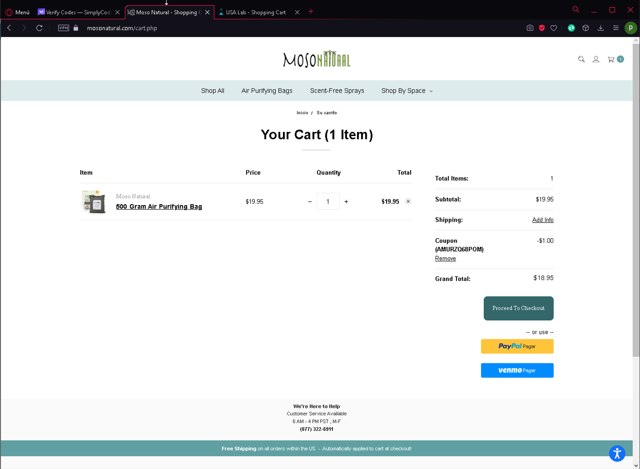
Task: Open the ad blocker shield icon
Action: coord(542,28)
